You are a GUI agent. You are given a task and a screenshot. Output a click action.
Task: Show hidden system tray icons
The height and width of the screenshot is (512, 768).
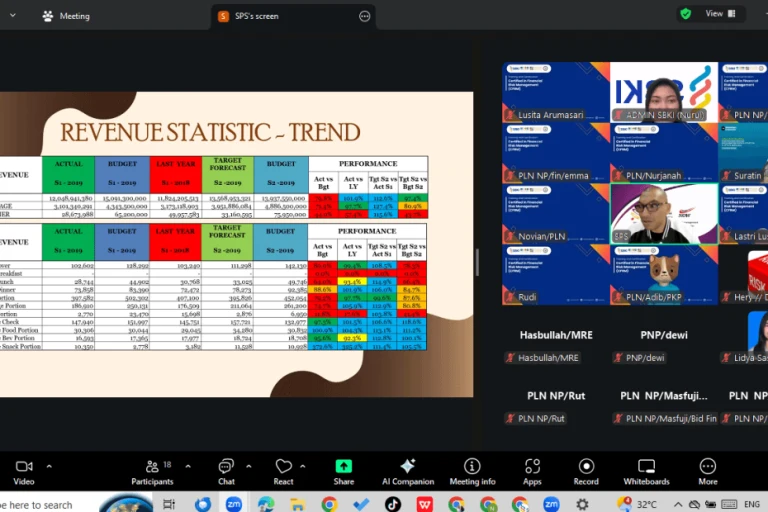click(x=678, y=504)
